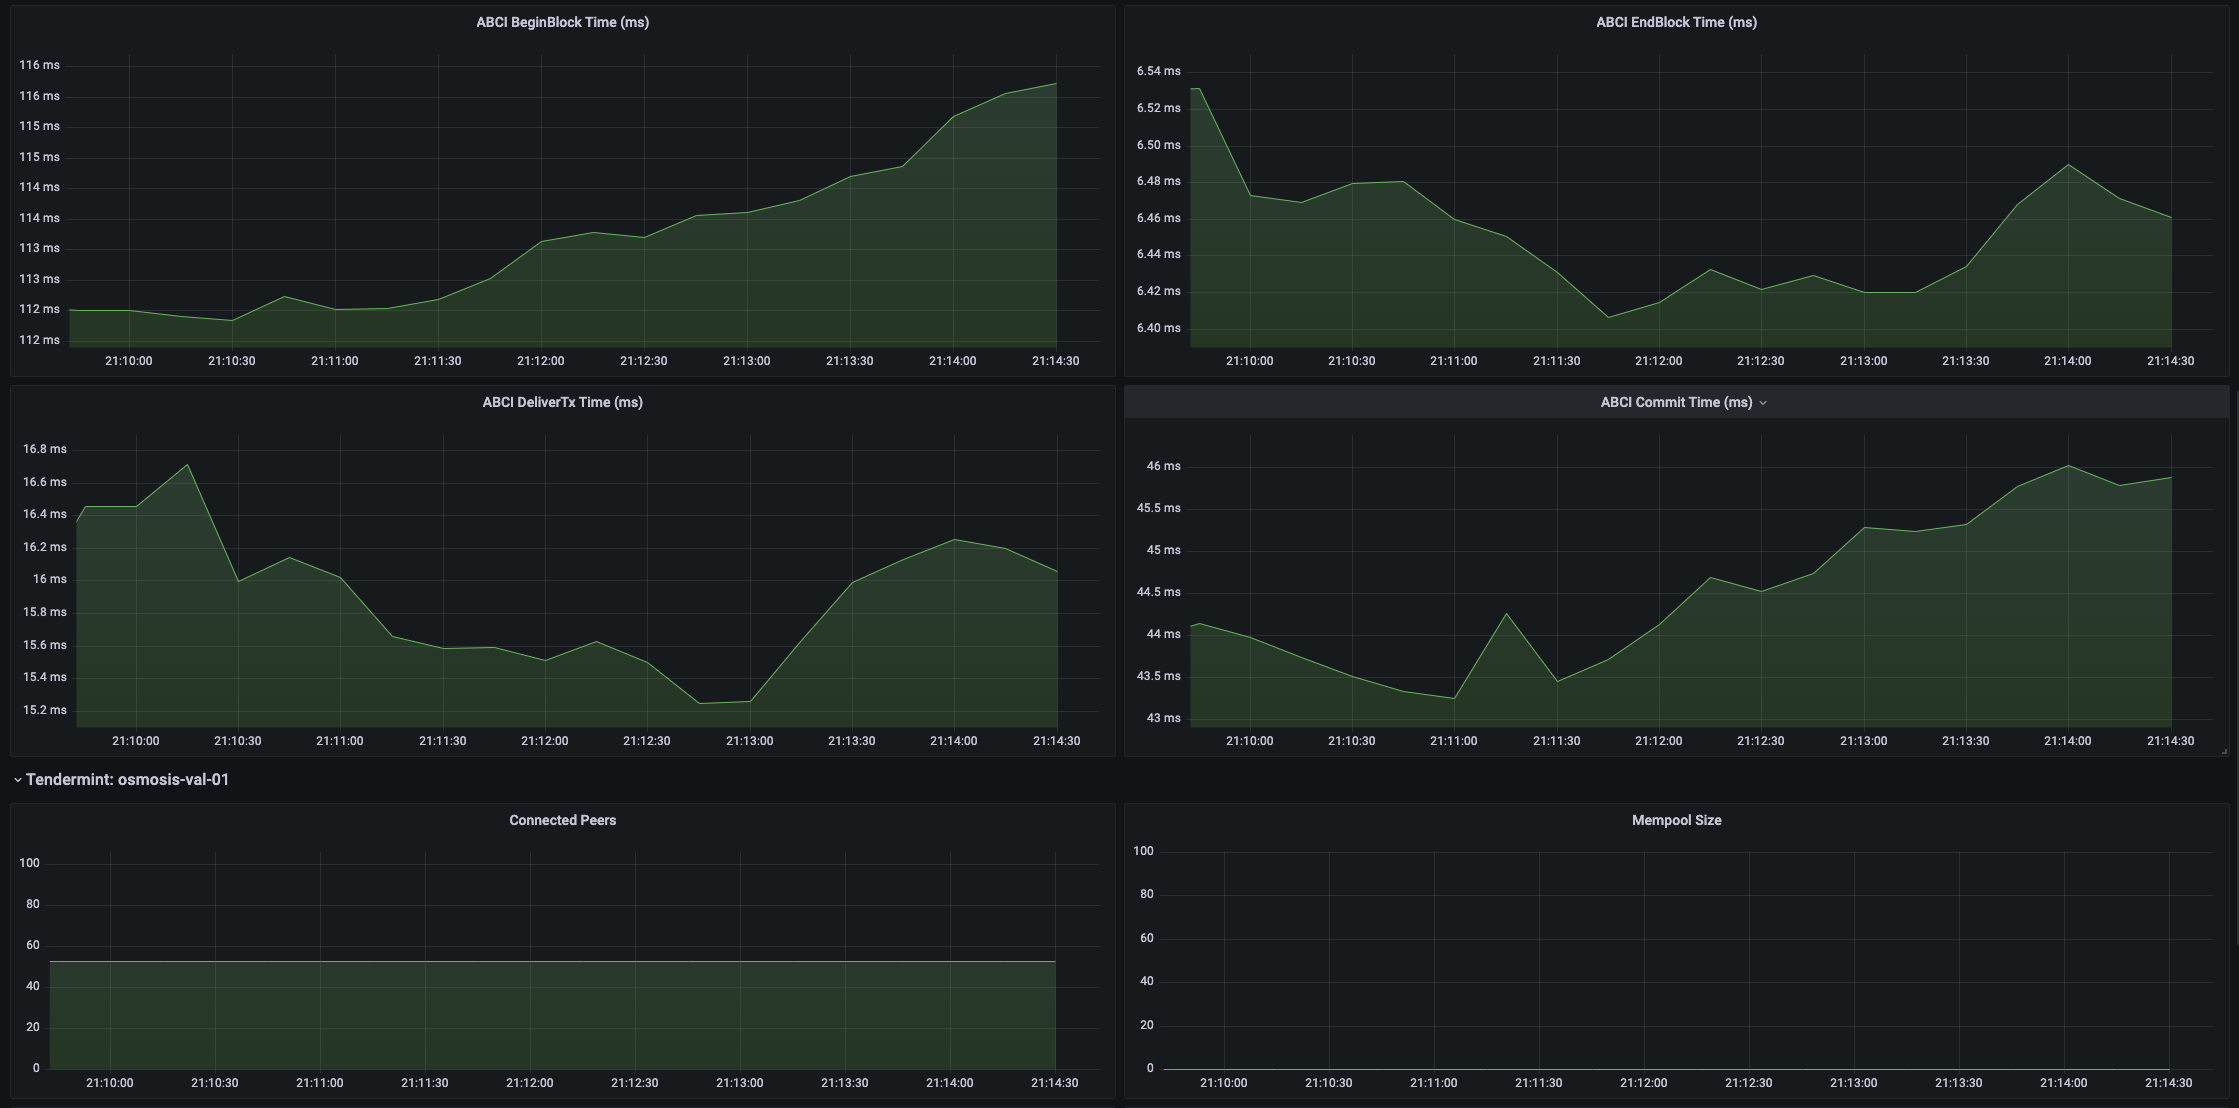Click the DeliverTx lowest point near 15.2 ms

pyautogui.click(x=699, y=703)
